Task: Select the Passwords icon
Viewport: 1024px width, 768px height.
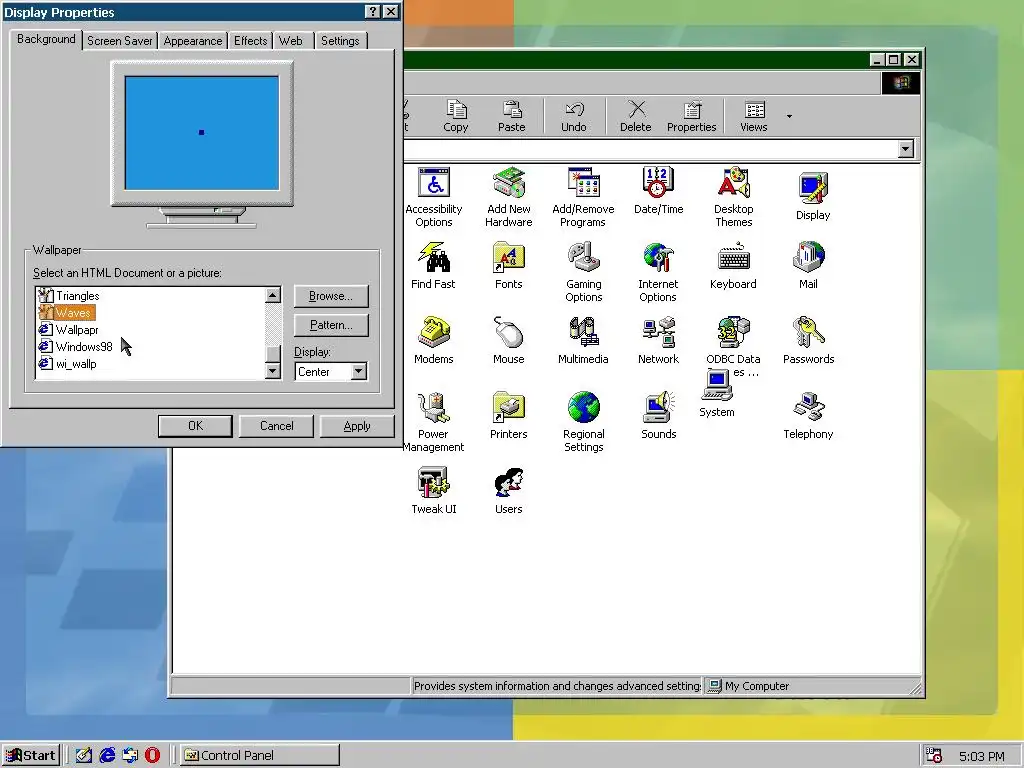Action: coord(808,340)
